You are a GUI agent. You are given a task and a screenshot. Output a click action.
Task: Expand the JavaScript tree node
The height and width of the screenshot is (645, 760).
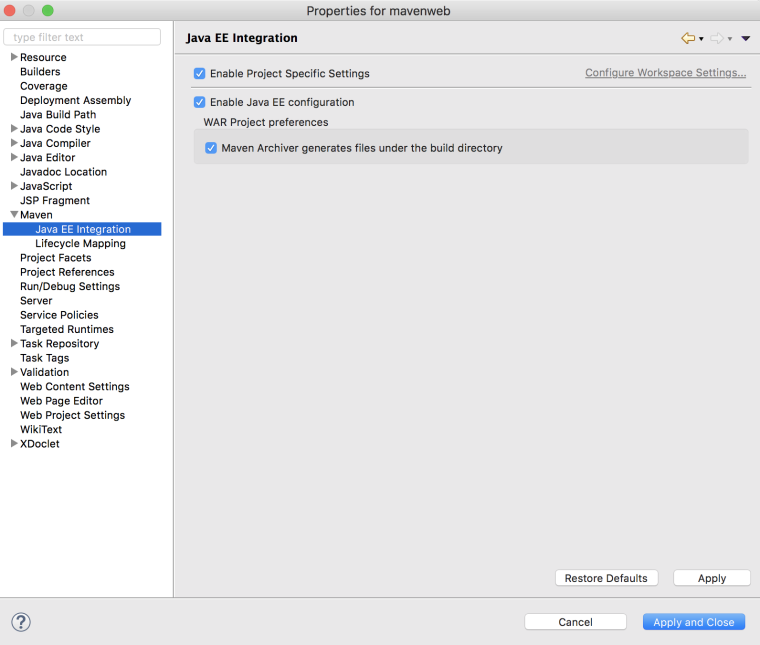click(14, 186)
